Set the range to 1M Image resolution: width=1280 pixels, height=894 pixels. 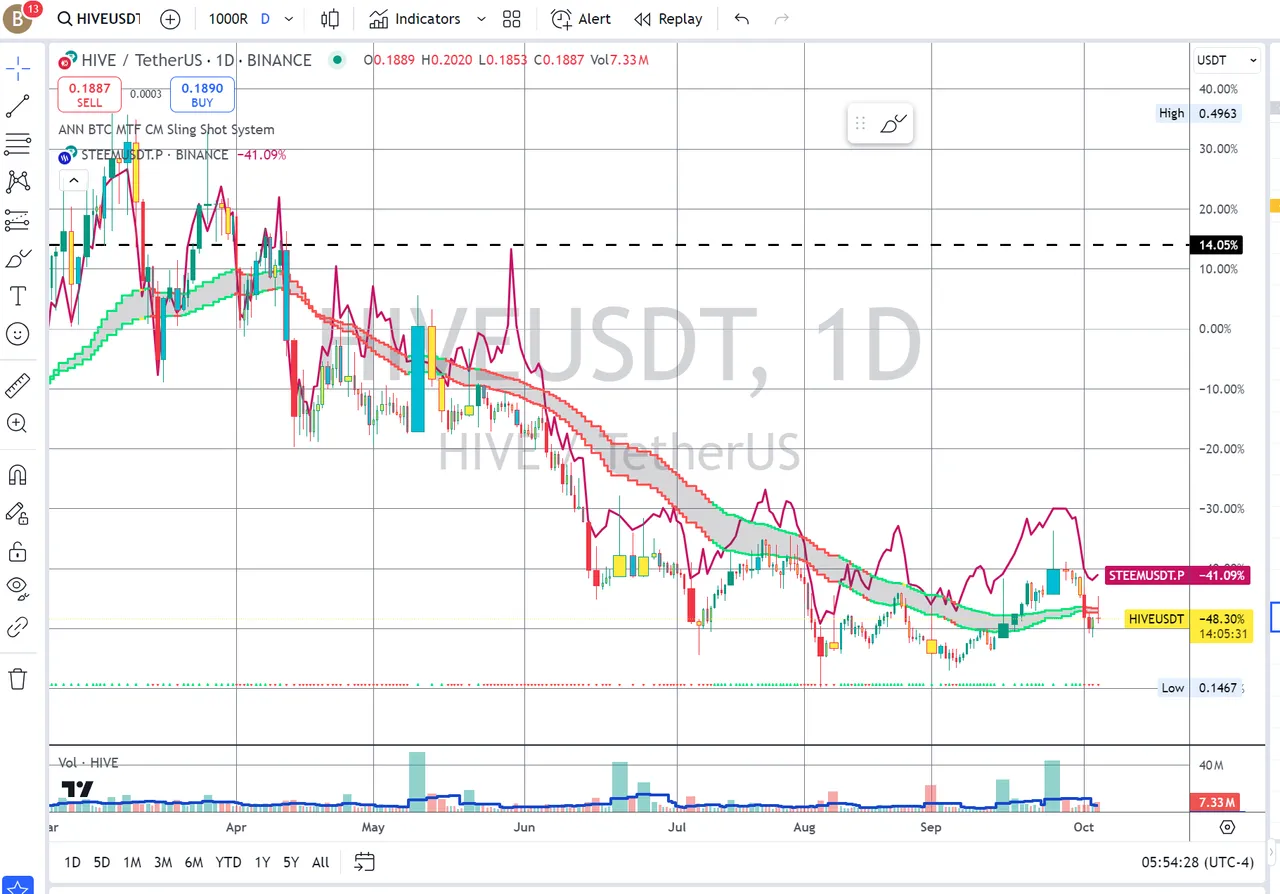coord(132,862)
